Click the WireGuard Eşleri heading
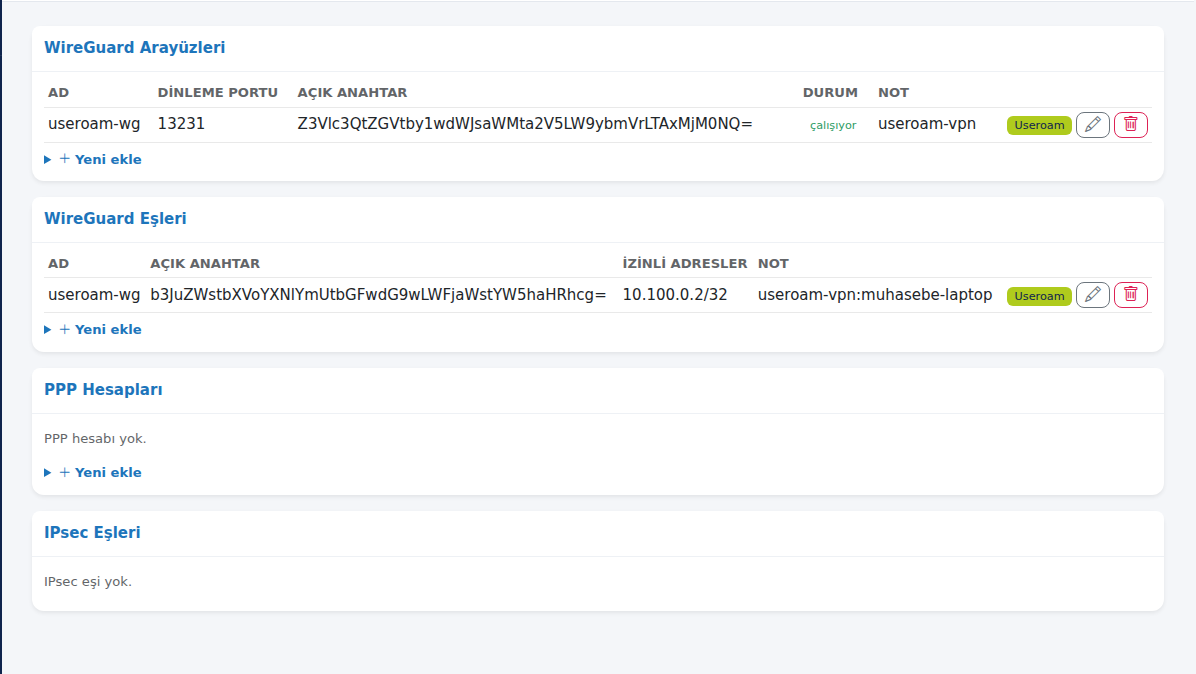This screenshot has width=1196, height=674. click(115, 219)
